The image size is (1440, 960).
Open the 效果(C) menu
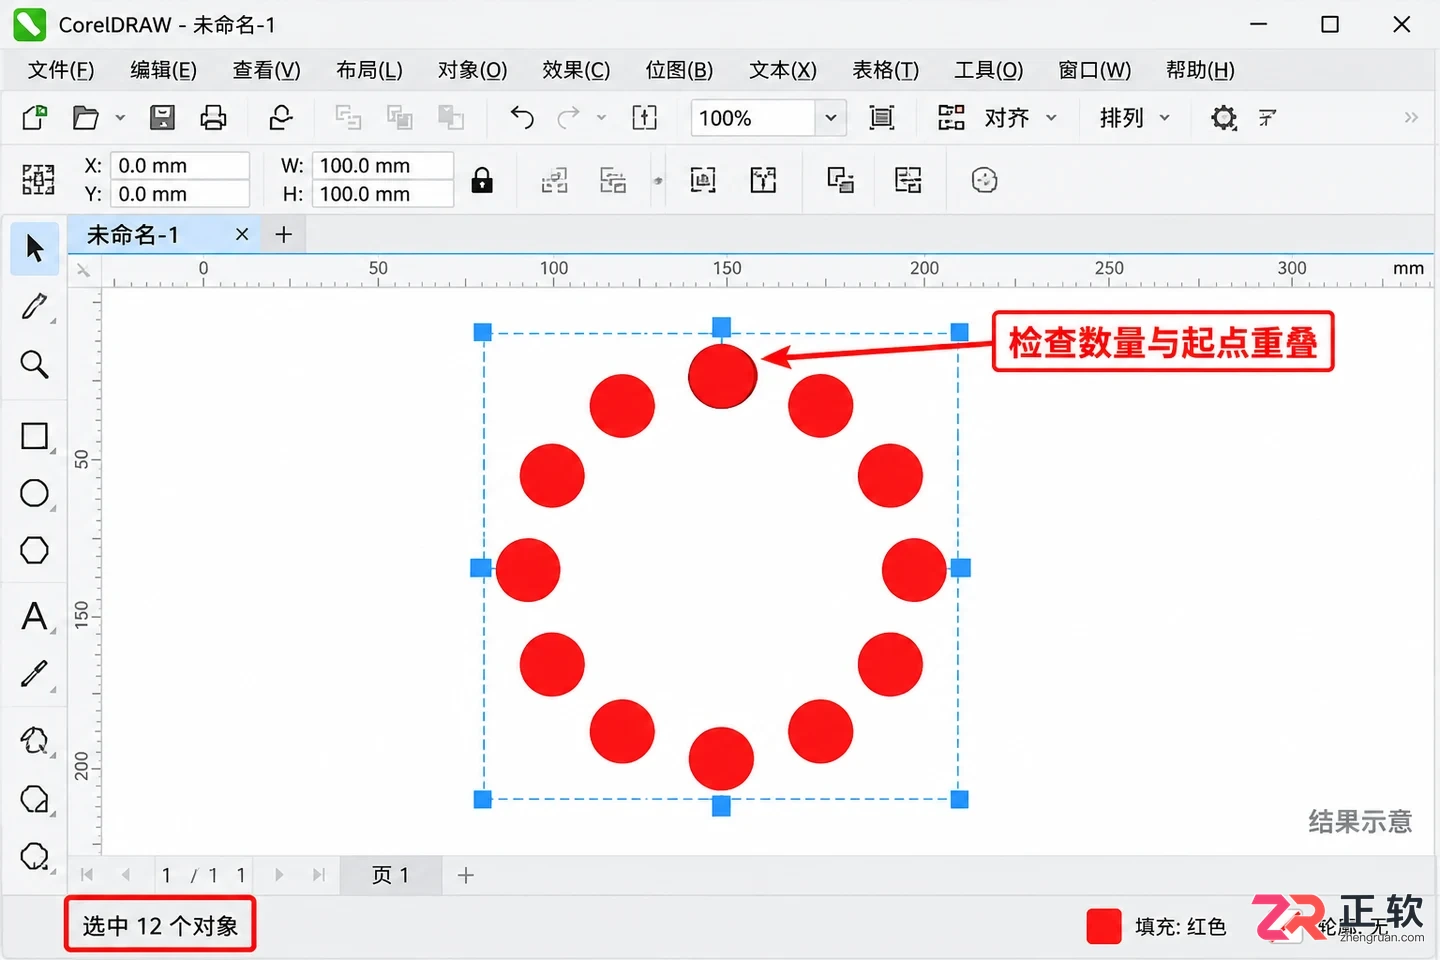coord(576,70)
